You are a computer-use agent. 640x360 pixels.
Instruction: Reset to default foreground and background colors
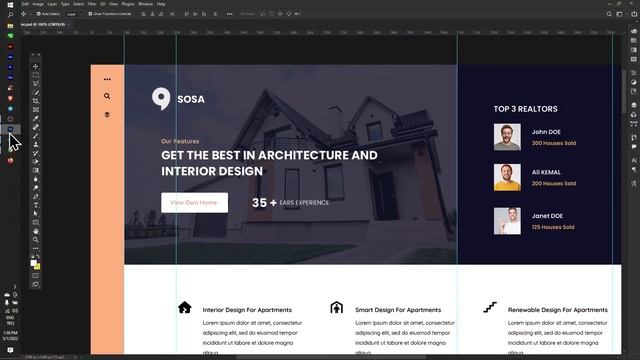[x=33, y=257]
